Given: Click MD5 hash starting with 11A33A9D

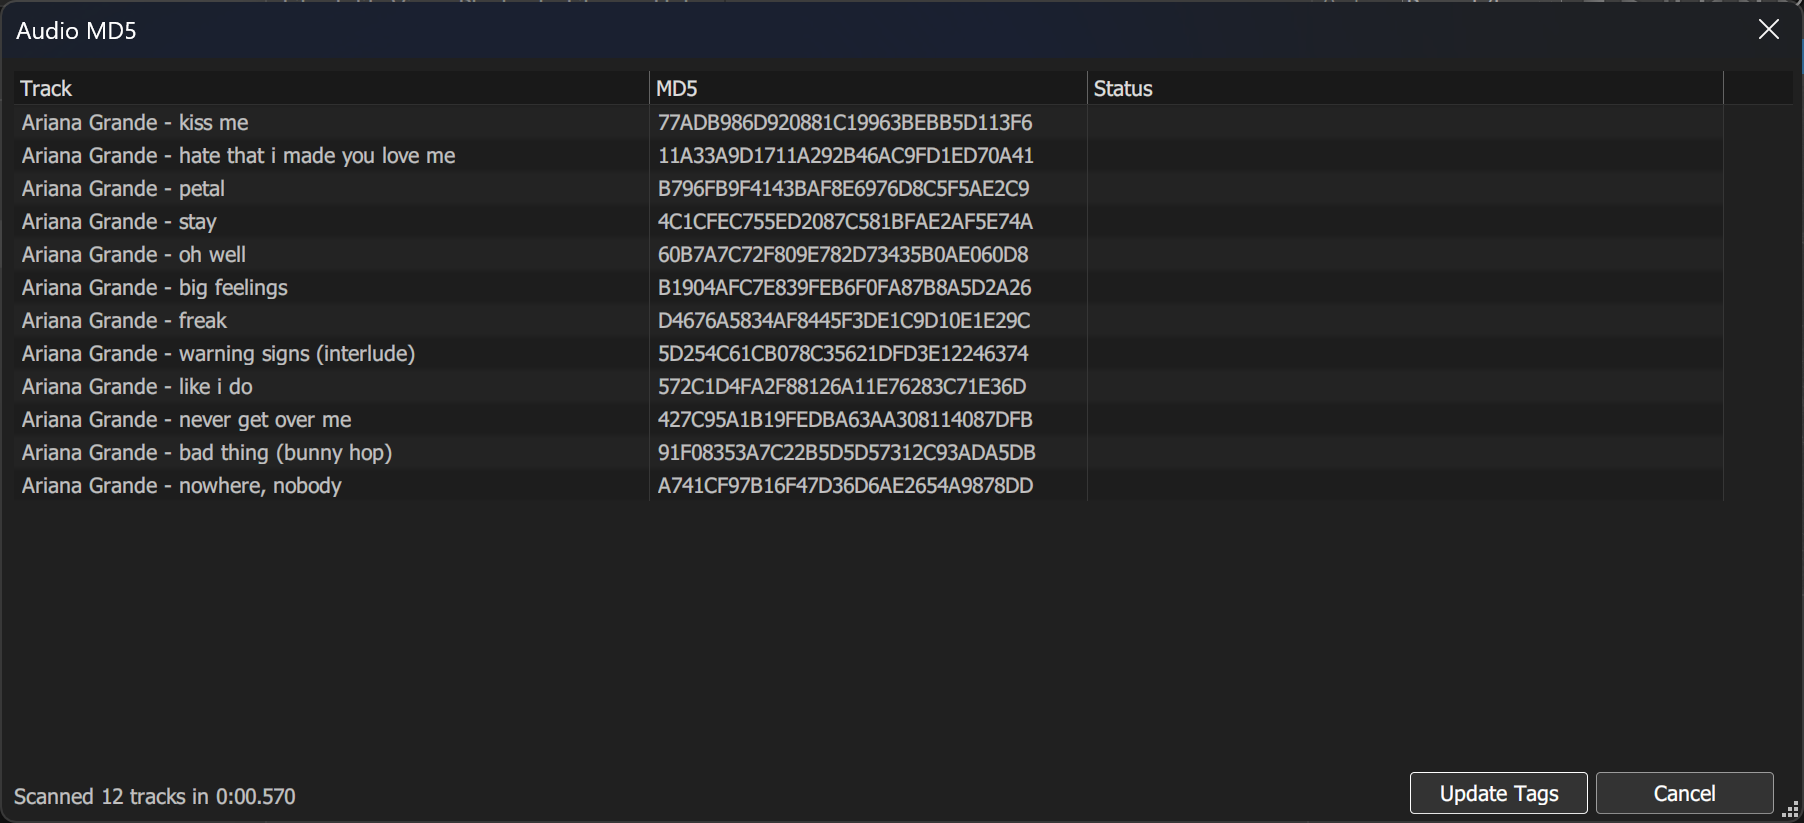Looking at the screenshot, I should point(846,155).
